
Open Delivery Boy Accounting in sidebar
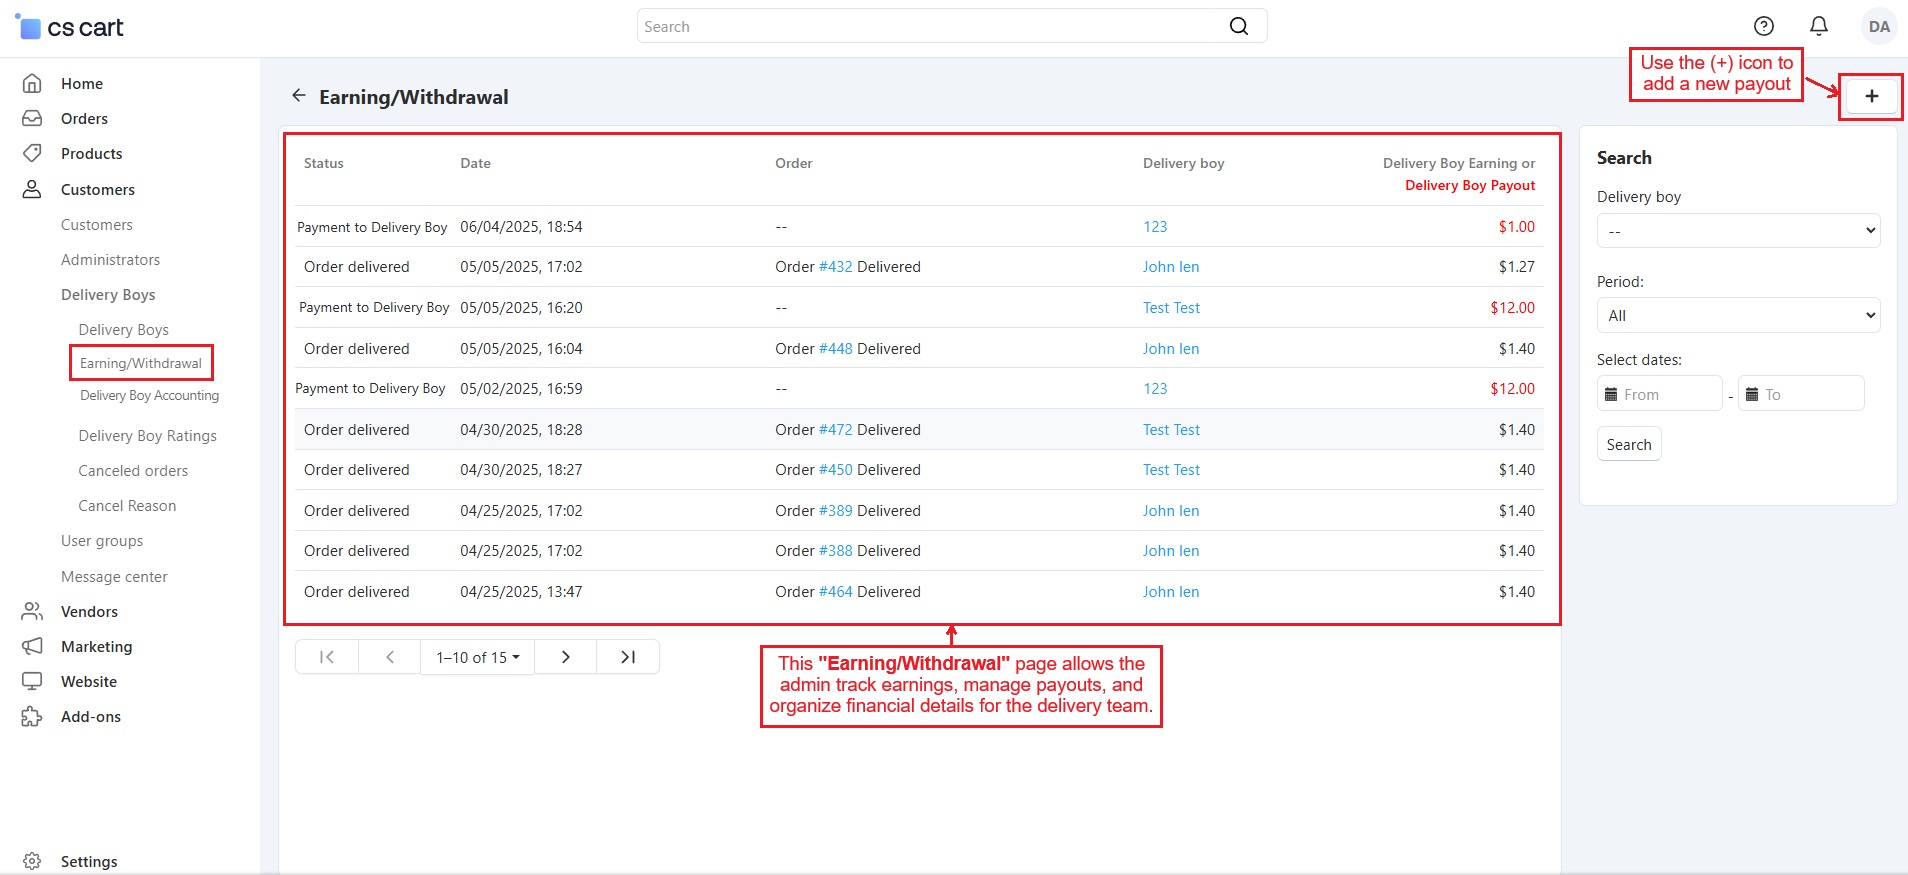coord(149,396)
